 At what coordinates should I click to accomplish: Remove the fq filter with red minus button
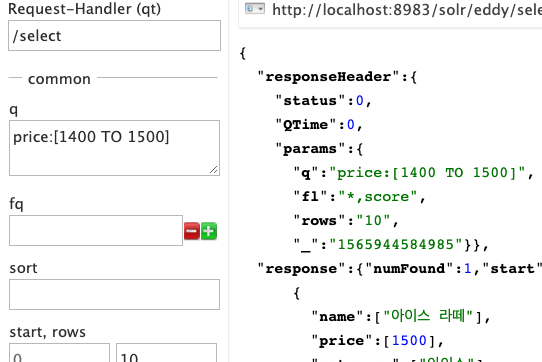pyautogui.click(x=191, y=231)
